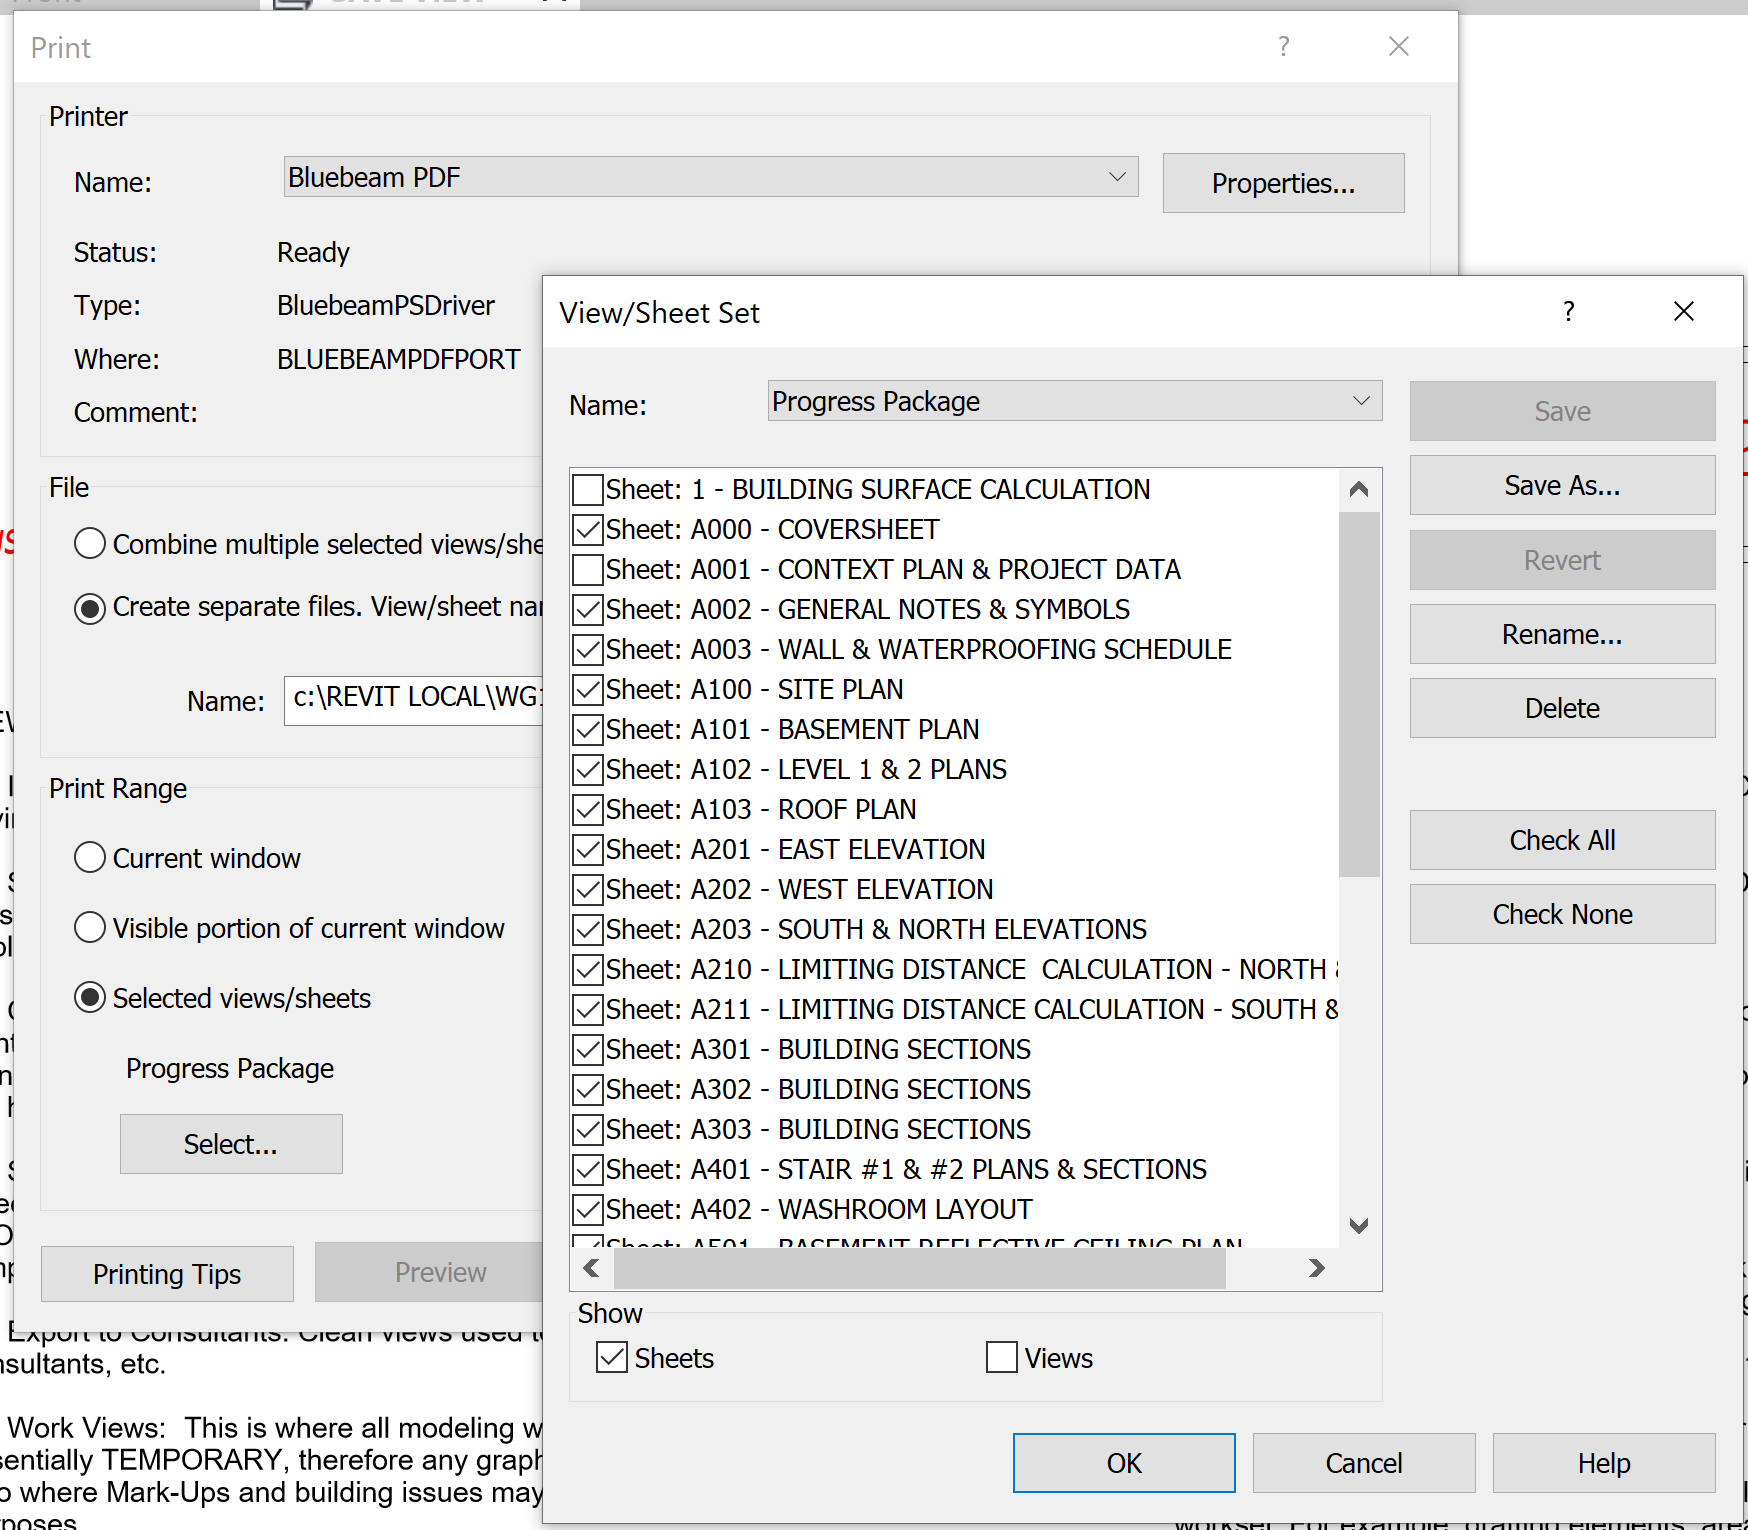Choose Combine multiple selected views option
The image size is (1748, 1530).
(x=89, y=543)
